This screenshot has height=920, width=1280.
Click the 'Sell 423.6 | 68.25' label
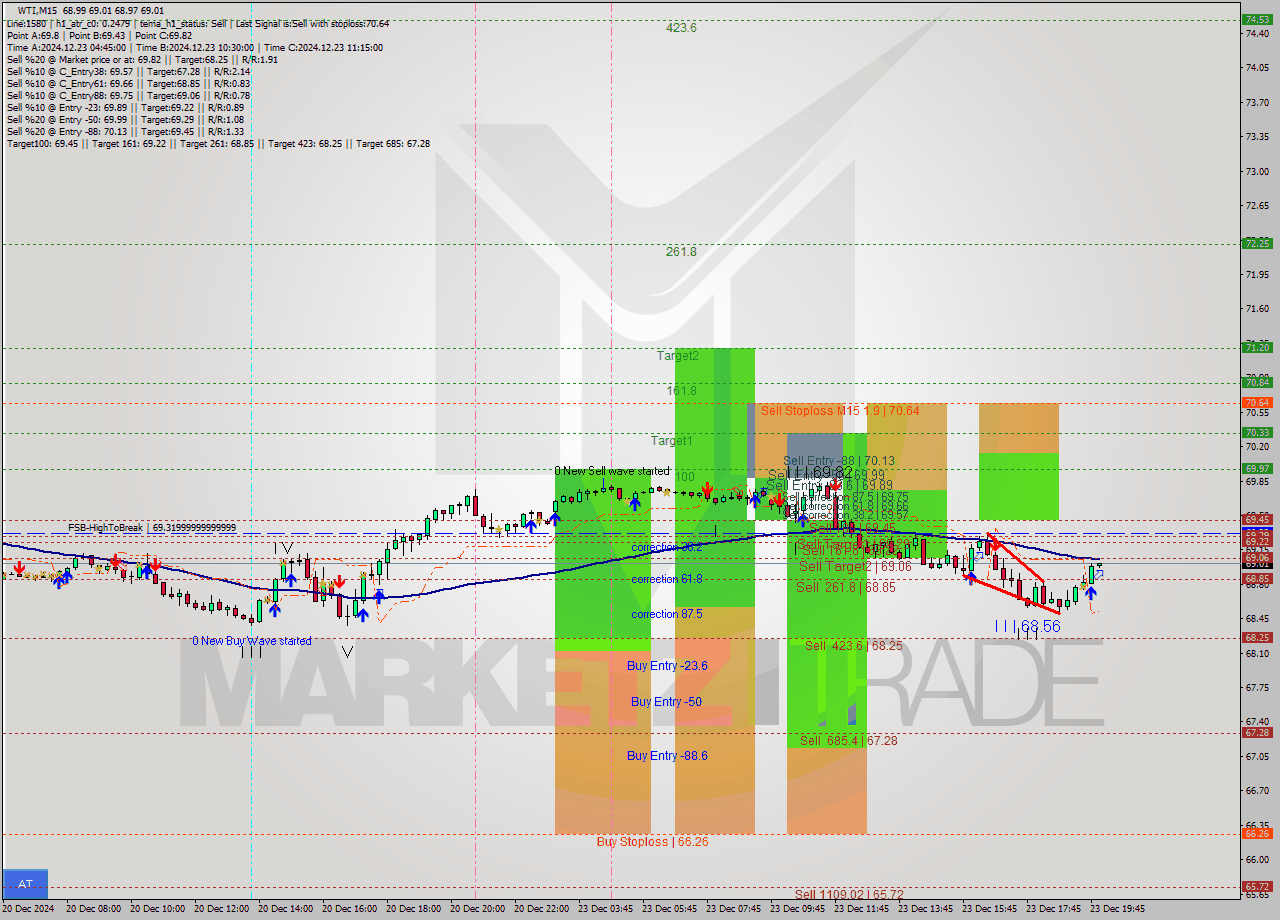(854, 646)
